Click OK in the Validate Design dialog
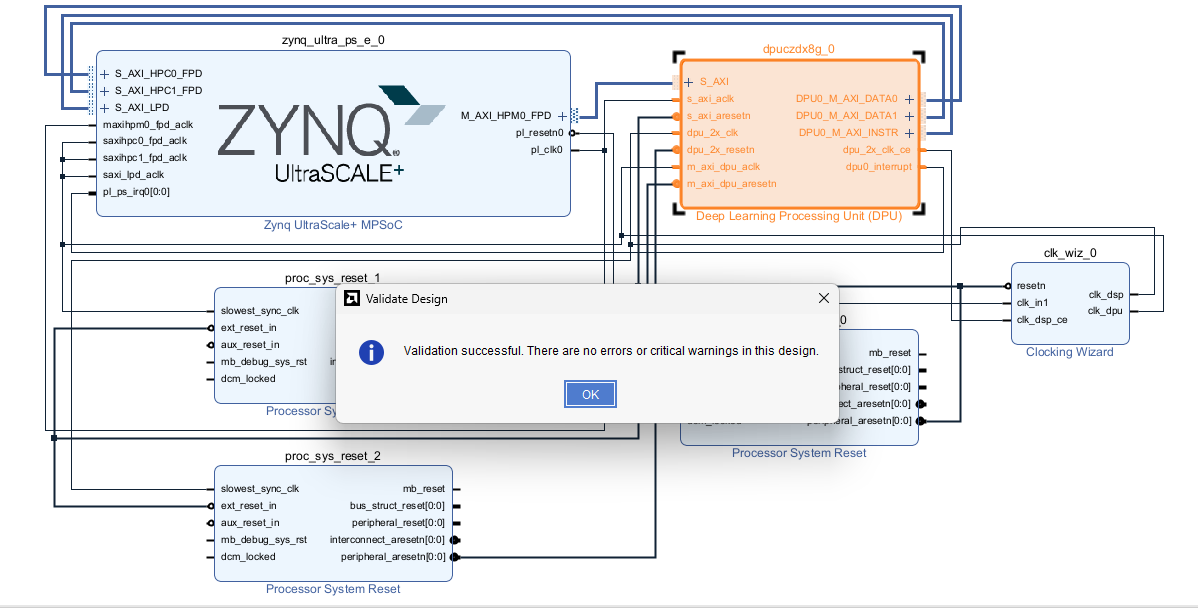The image size is (1198, 611). click(590, 394)
